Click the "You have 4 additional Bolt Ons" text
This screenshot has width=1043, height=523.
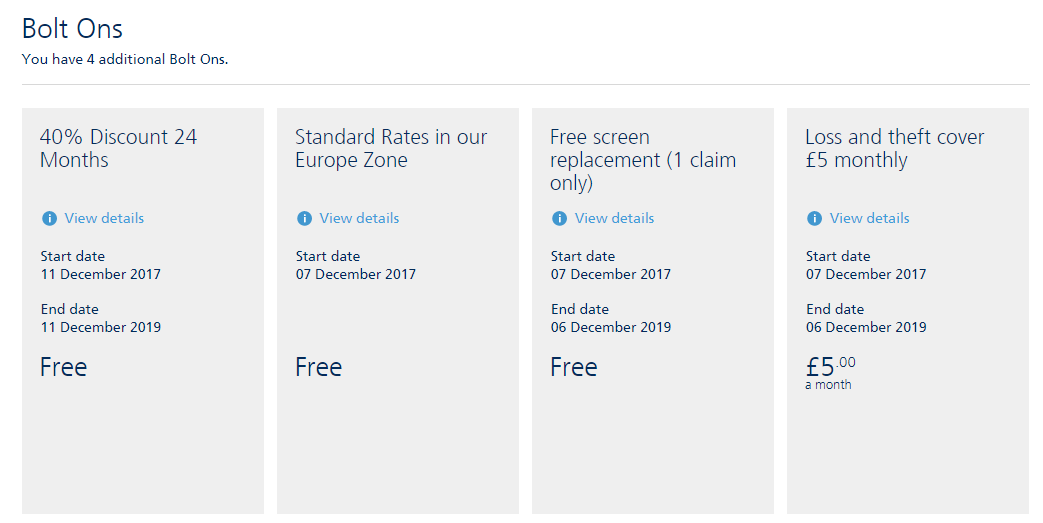(x=125, y=59)
